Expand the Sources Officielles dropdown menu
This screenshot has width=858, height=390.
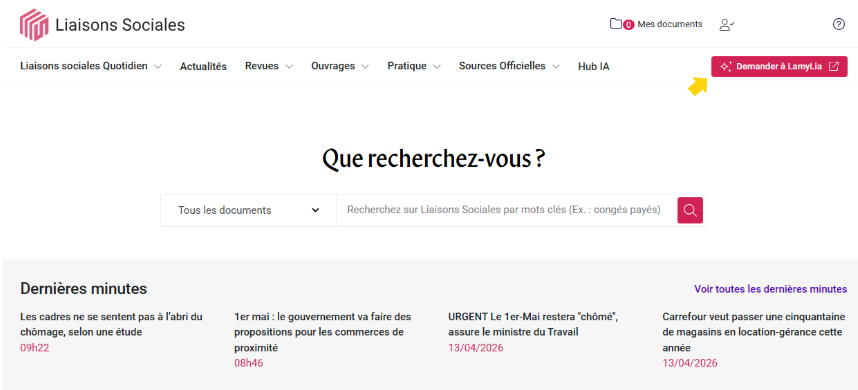tap(509, 66)
